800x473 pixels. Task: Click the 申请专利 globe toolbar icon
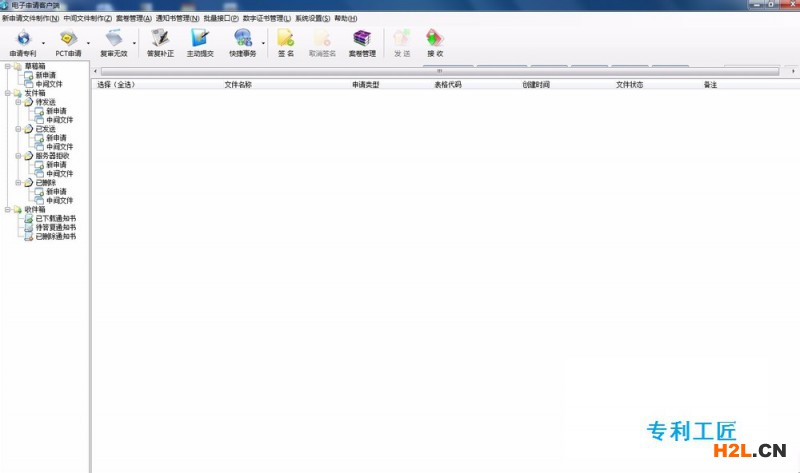pyautogui.click(x=23, y=38)
